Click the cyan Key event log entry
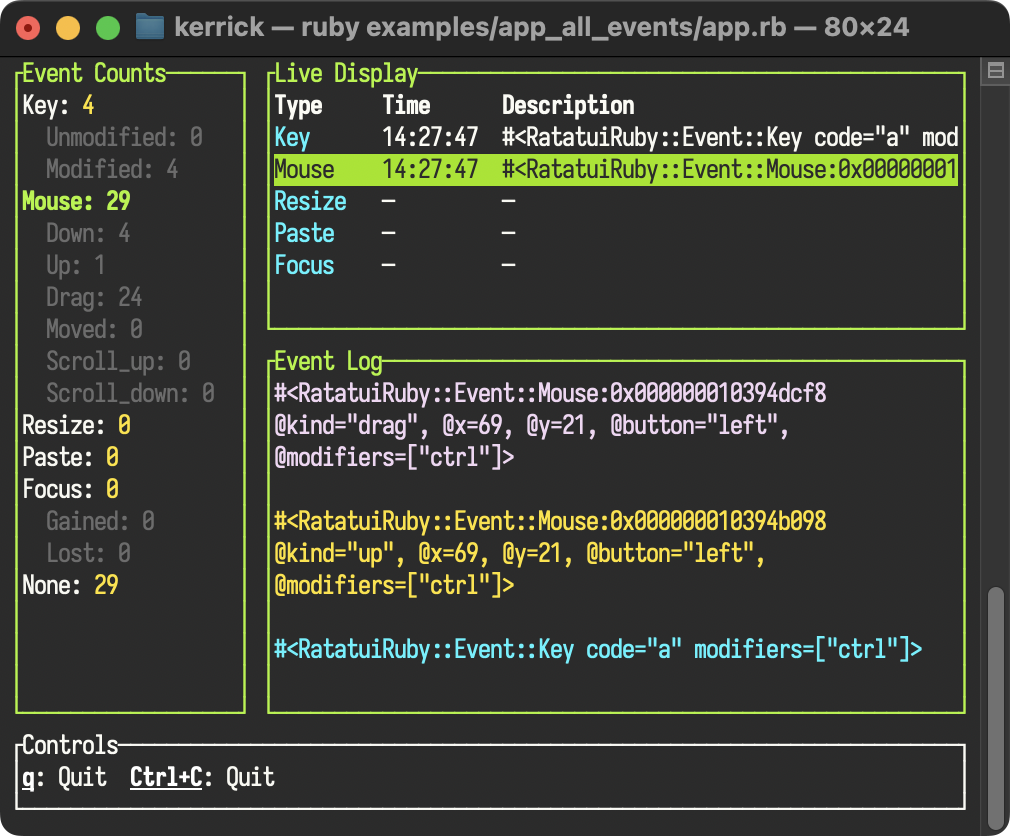The height and width of the screenshot is (836, 1010). [x=598, y=649]
